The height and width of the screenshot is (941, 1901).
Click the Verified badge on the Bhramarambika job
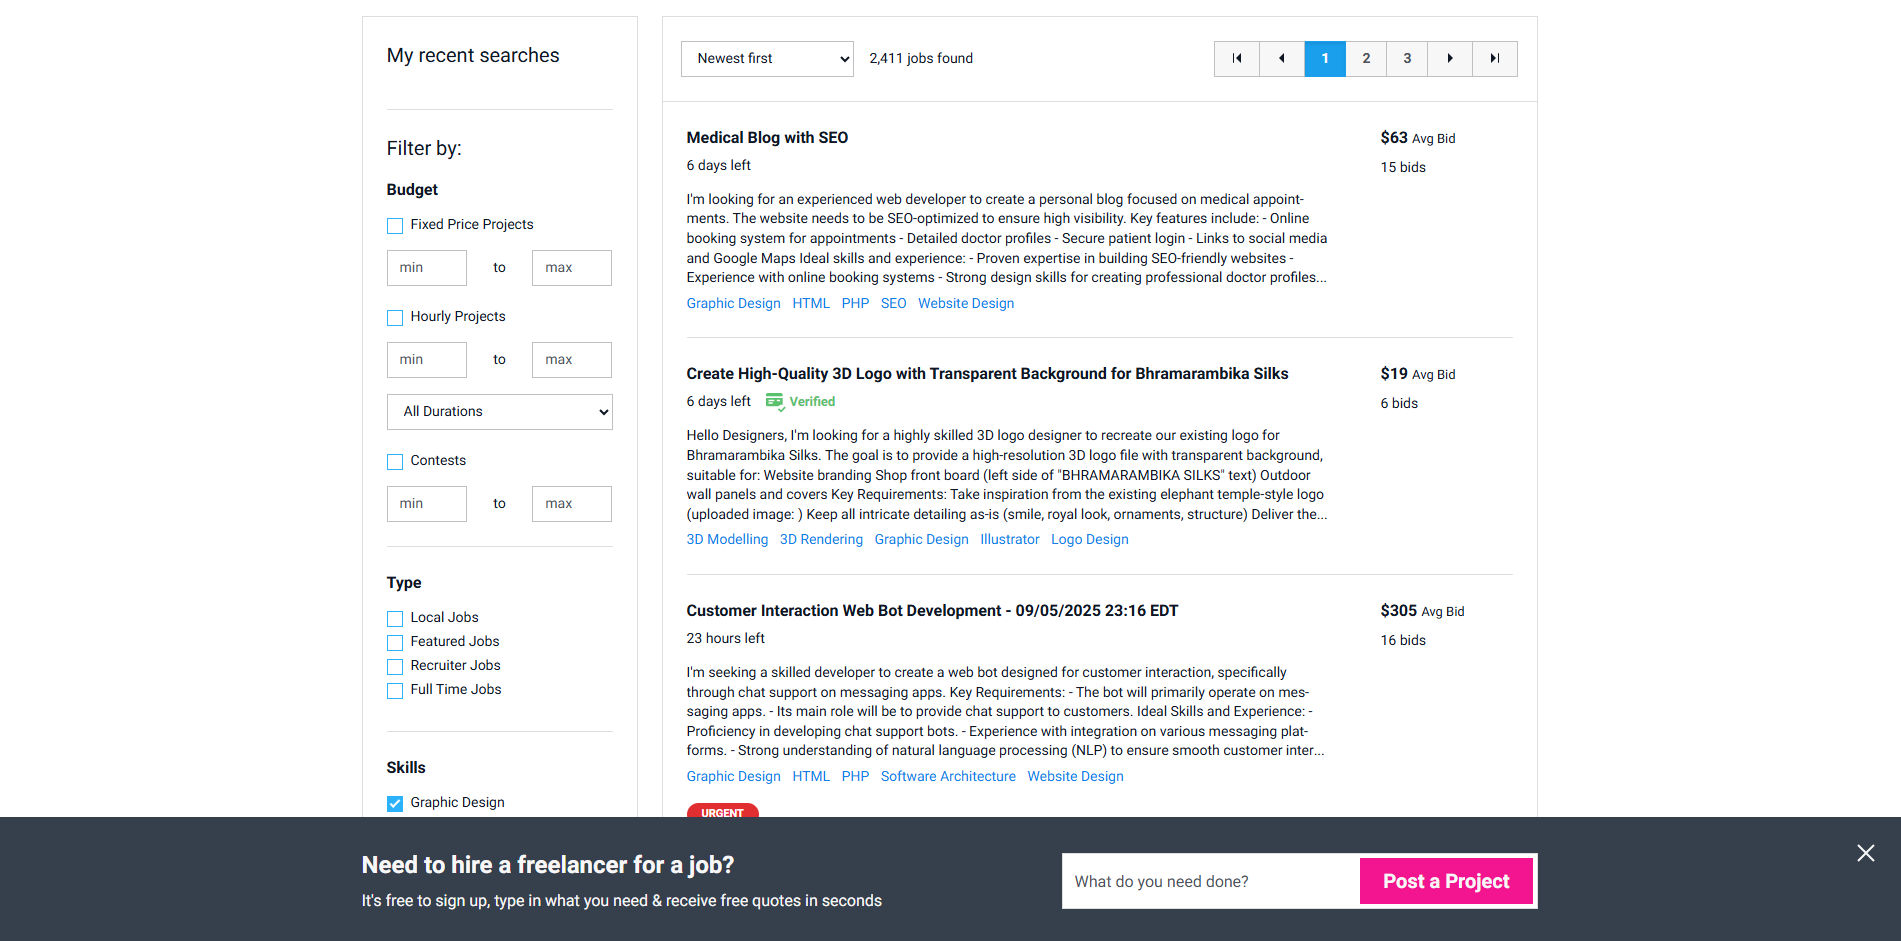pyautogui.click(x=800, y=401)
